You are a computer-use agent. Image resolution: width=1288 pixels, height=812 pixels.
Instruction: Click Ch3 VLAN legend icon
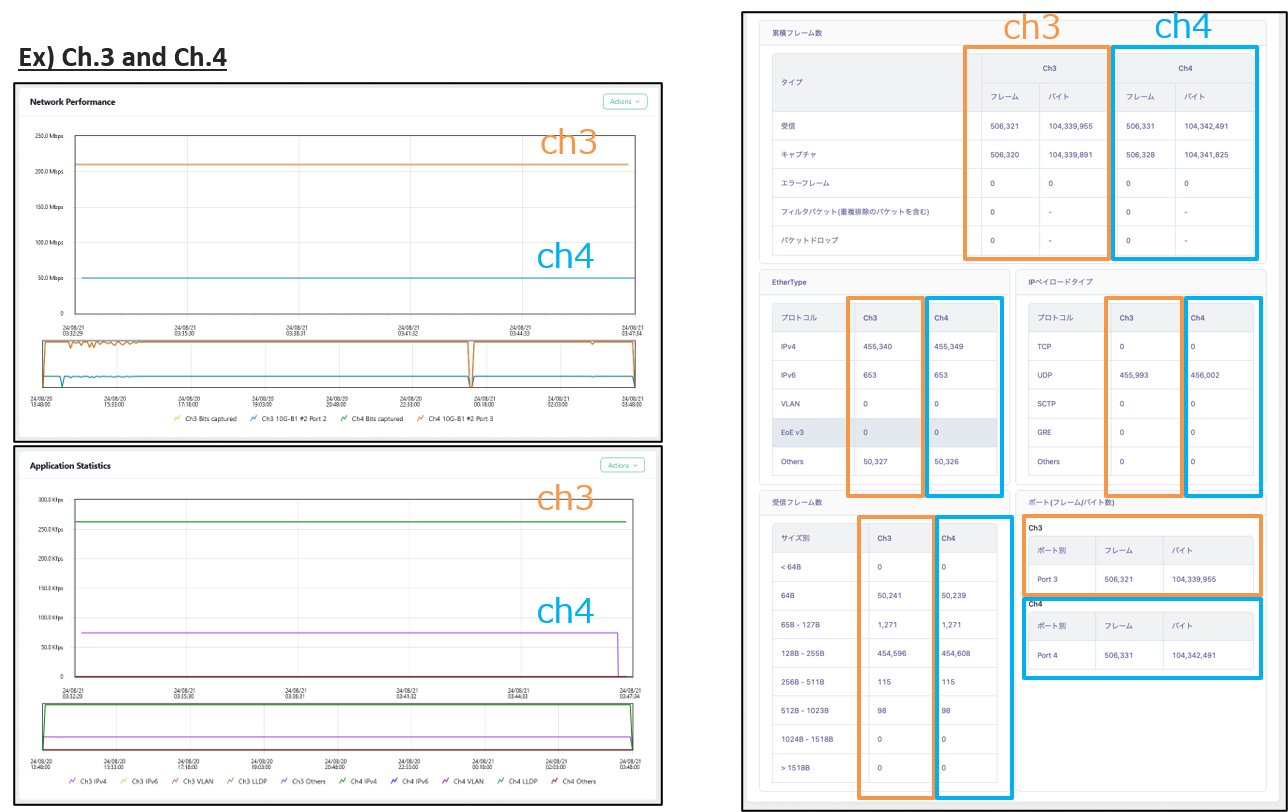click(x=176, y=781)
